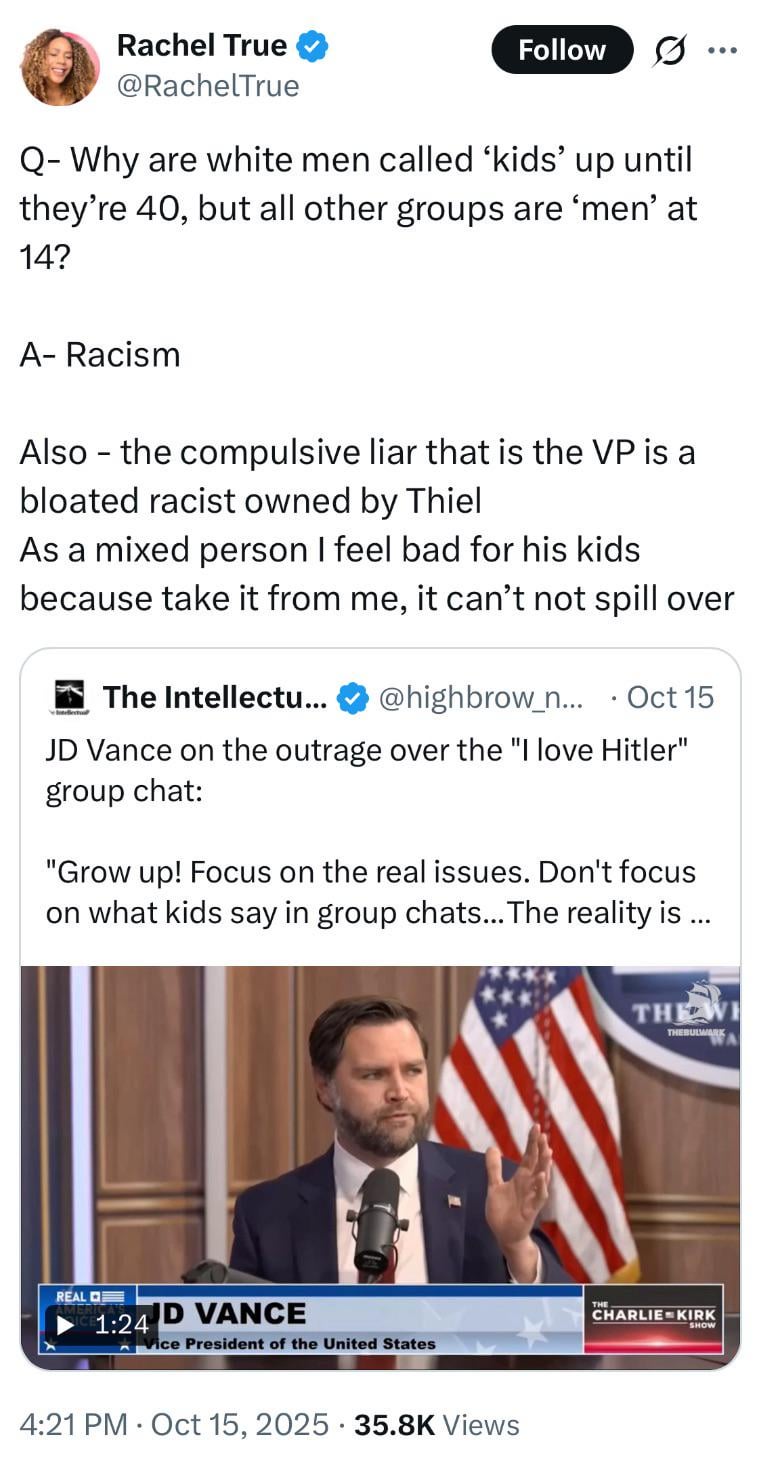
Task: Click The Intellectualist's verified badge
Action: [x=351, y=698]
